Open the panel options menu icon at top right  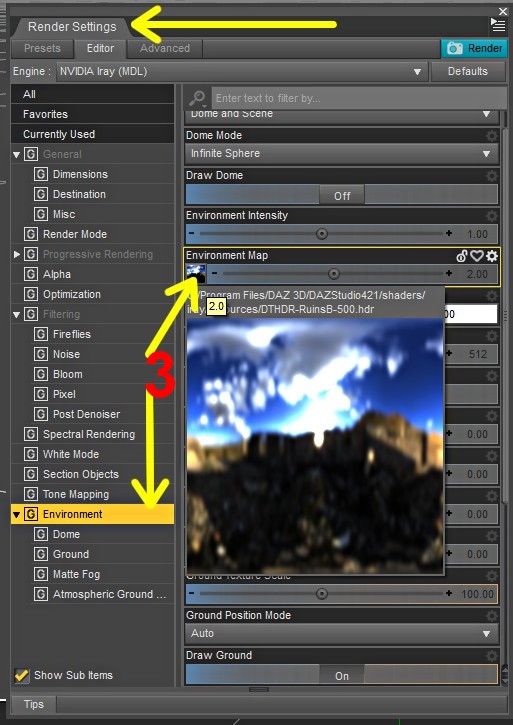pyautogui.click(x=498, y=25)
